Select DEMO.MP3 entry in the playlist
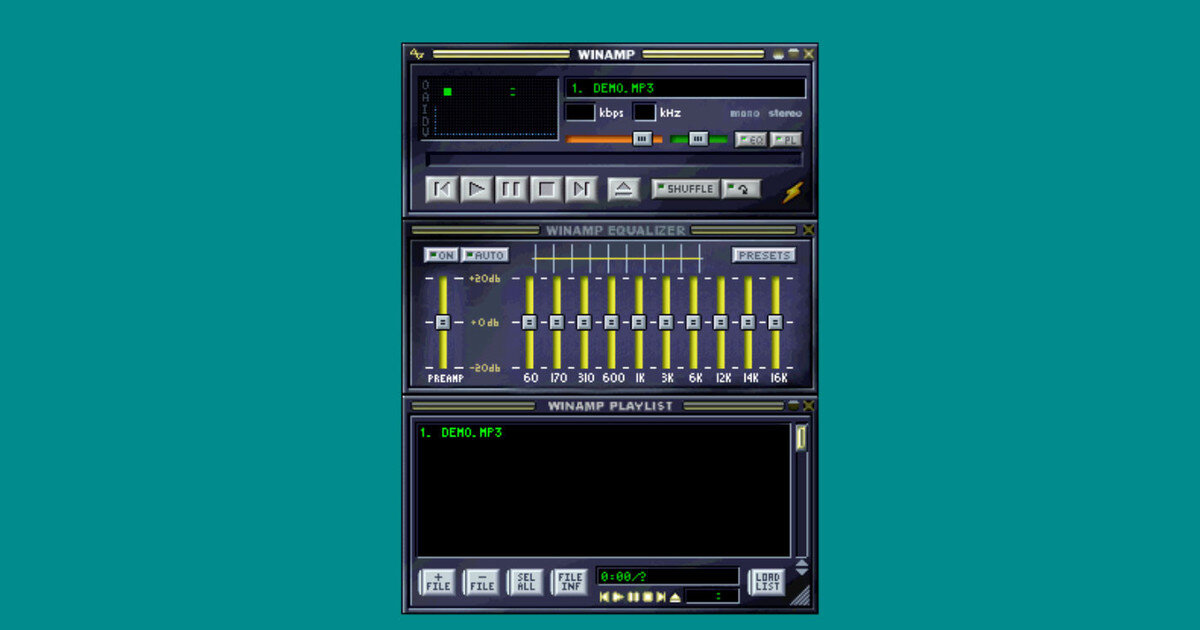 461,433
